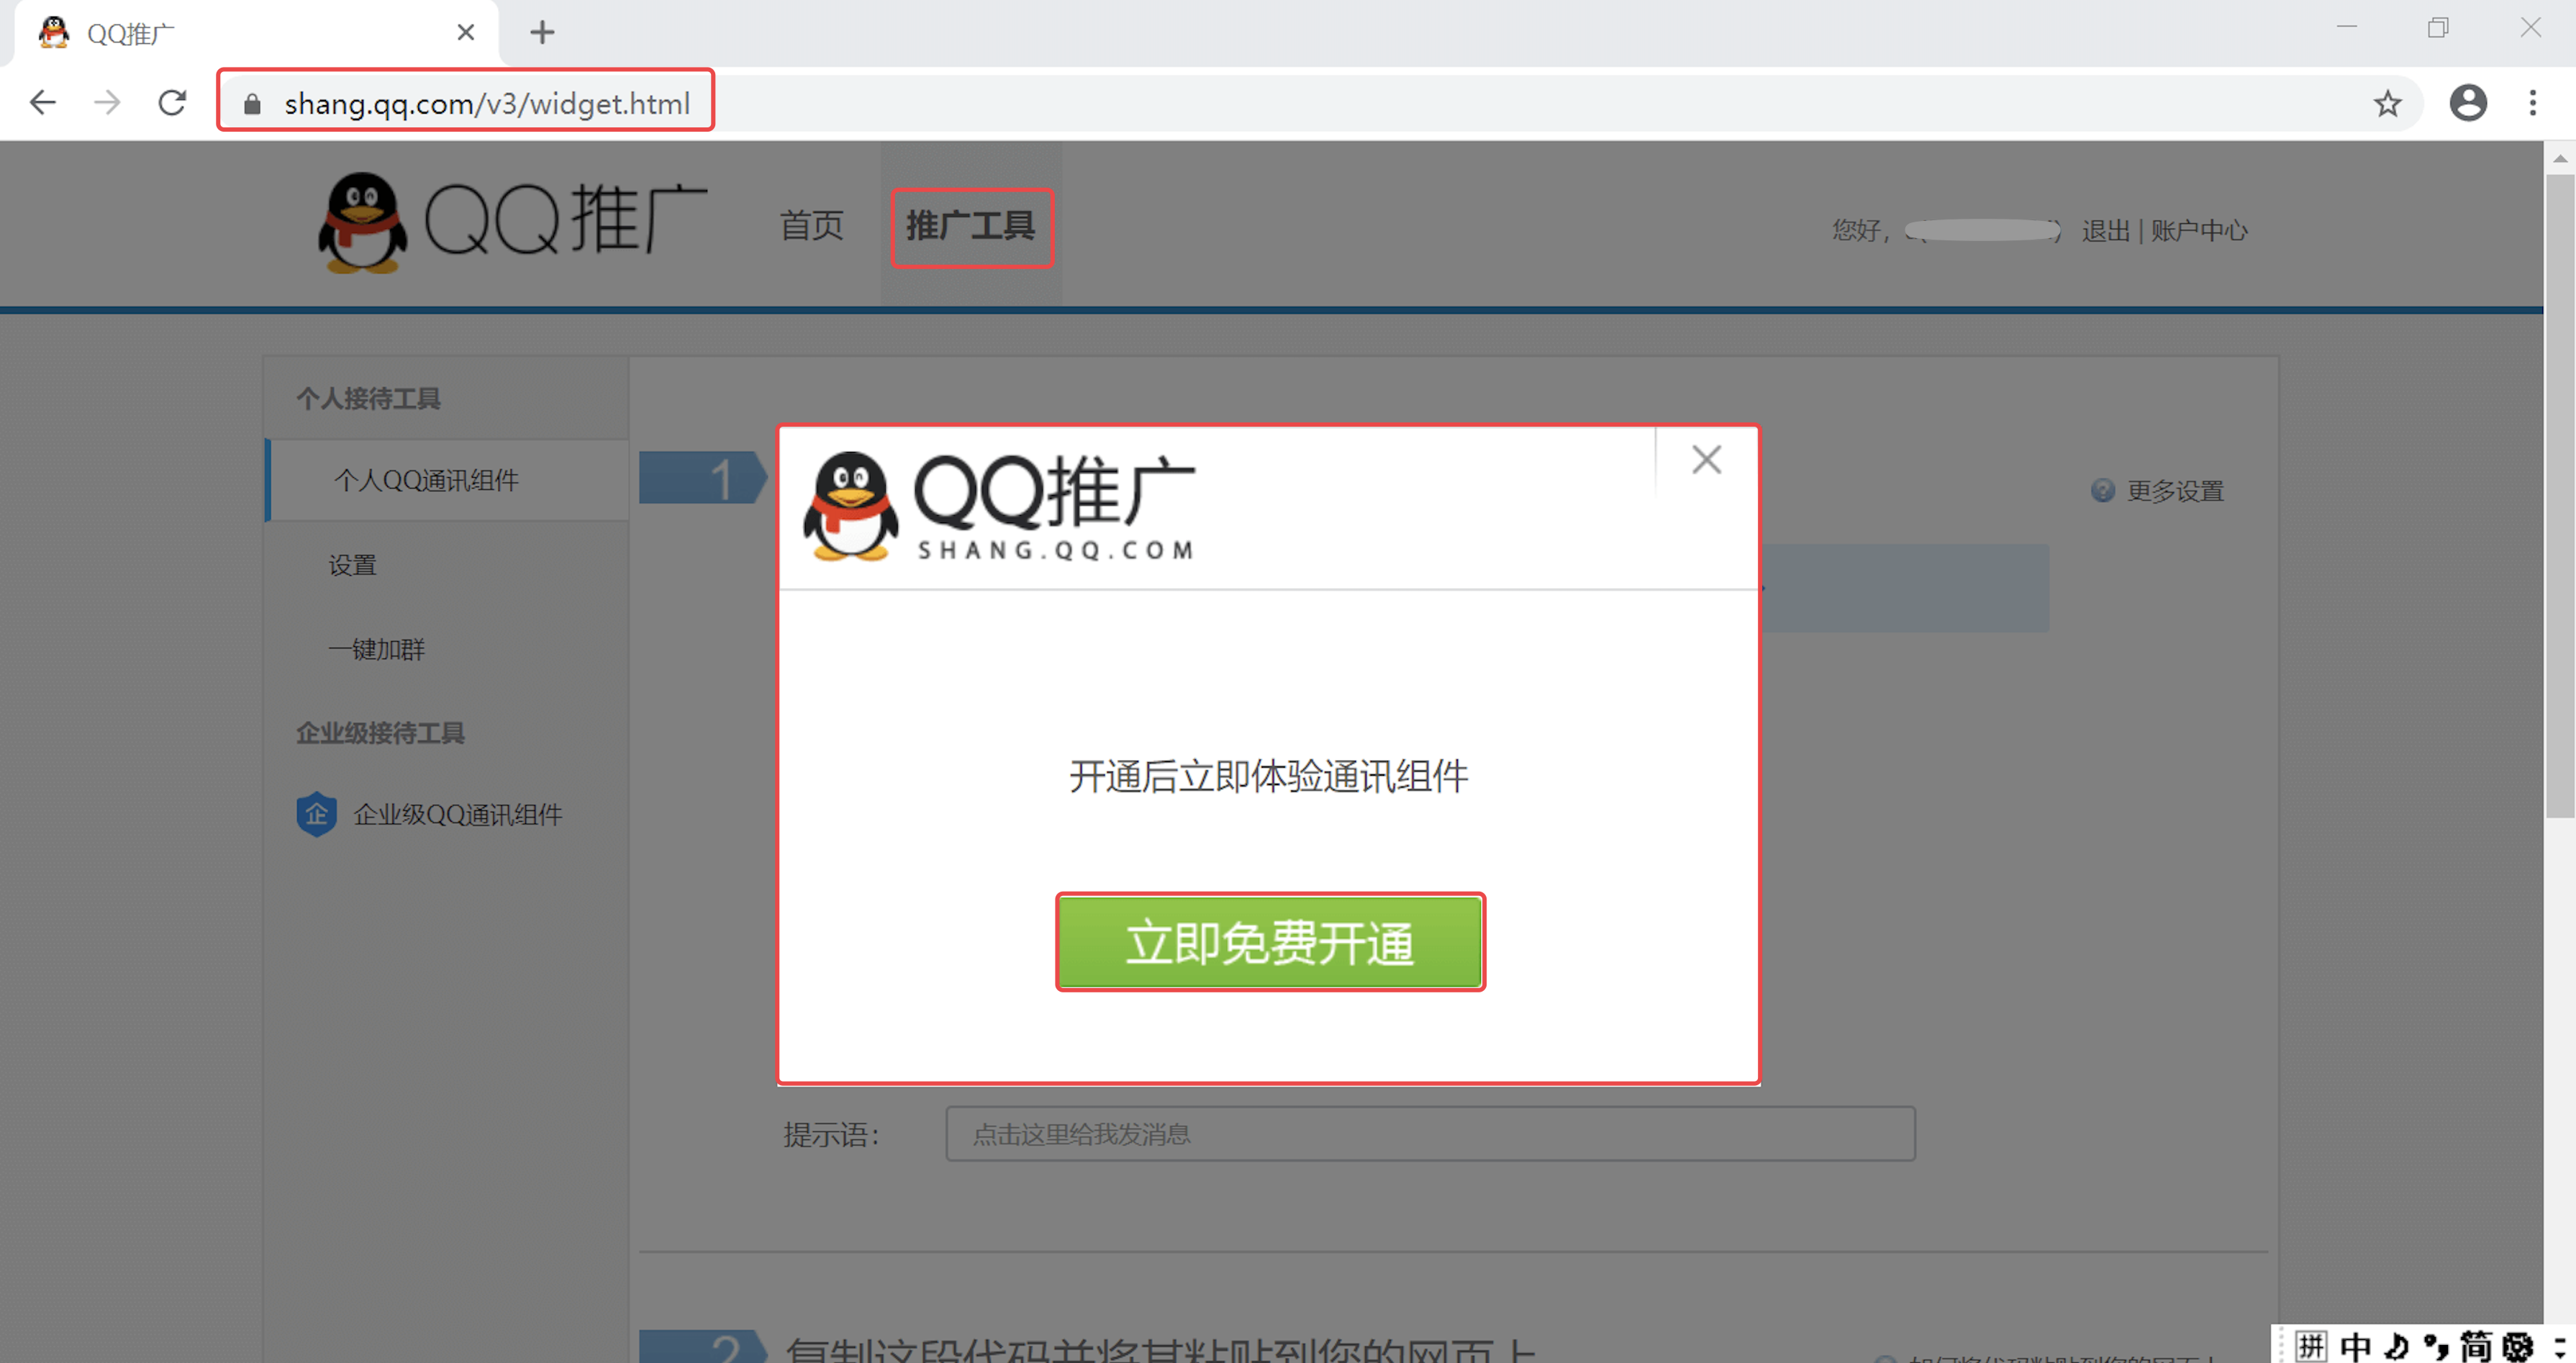Screen dimensions: 2576x1363
Task: Click the 更多设置 link
Action: tap(2175, 491)
